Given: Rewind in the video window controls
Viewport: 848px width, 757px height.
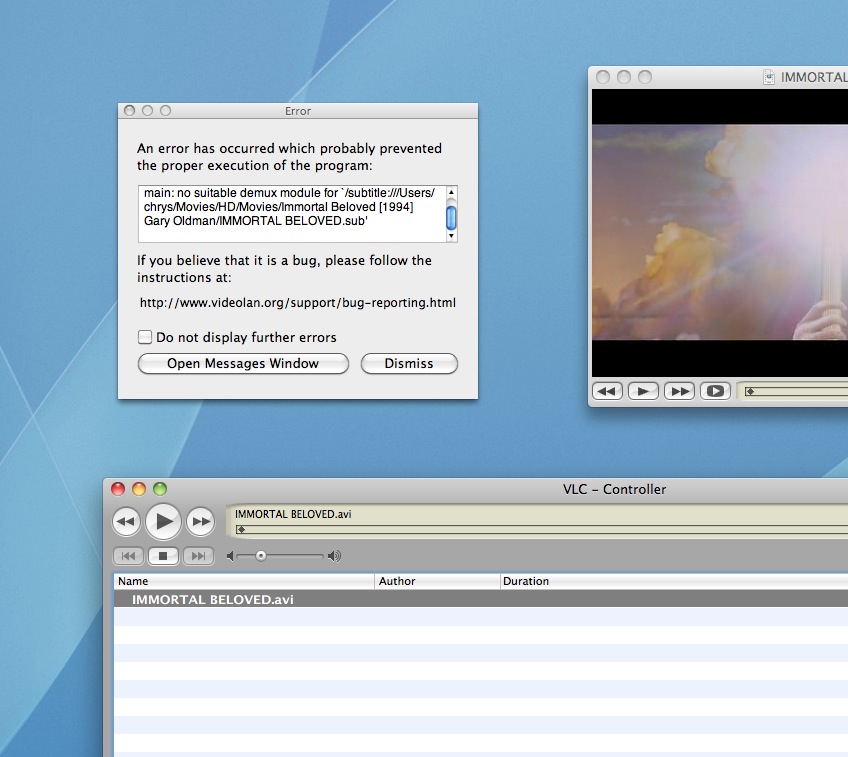Looking at the screenshot, I should tap(607, 391).
